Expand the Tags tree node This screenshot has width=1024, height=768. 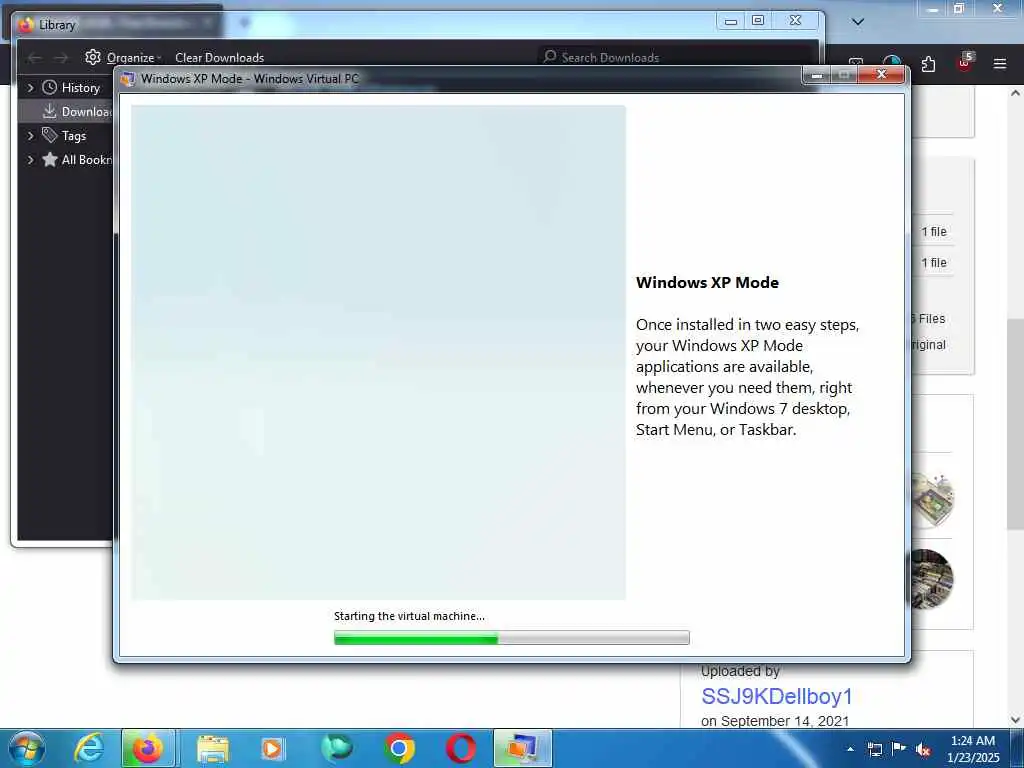30,135
